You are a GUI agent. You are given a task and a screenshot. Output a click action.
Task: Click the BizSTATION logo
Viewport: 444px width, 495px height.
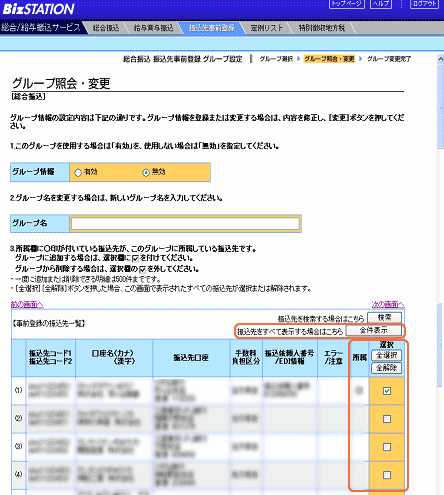click(x=38, y=9)
